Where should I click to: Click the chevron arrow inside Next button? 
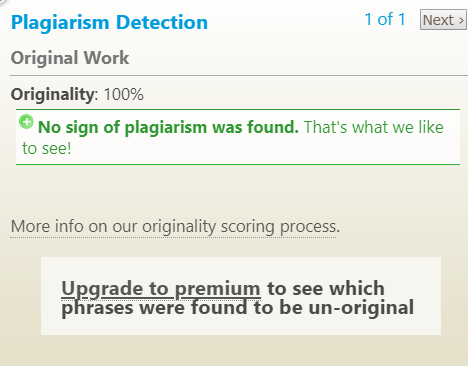461,21
